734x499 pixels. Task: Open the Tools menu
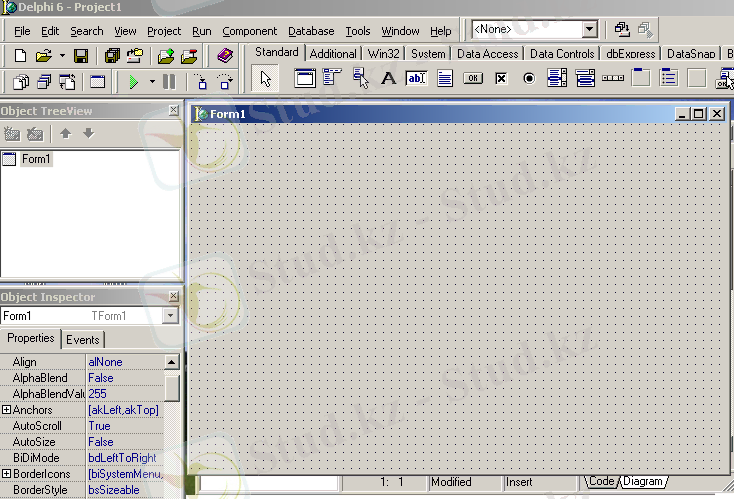[358, 31]
